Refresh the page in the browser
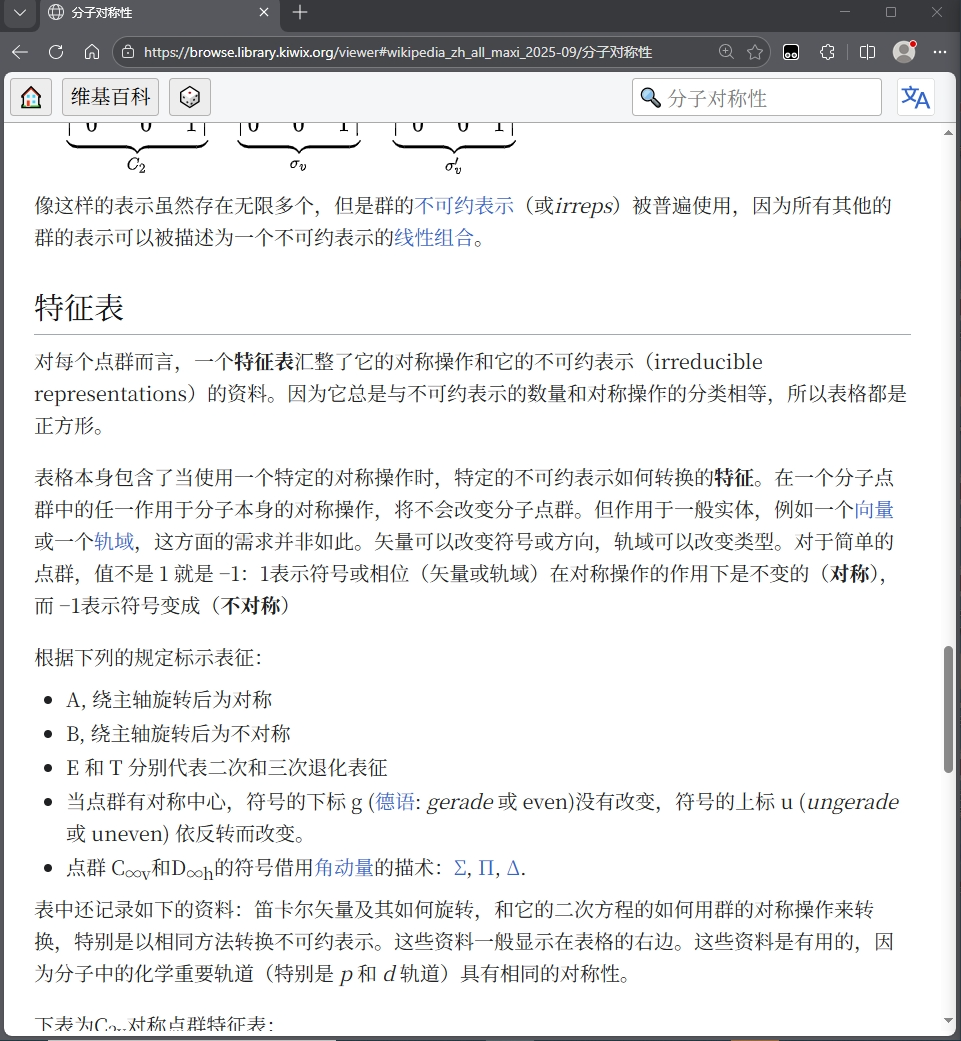 (56, 52)
